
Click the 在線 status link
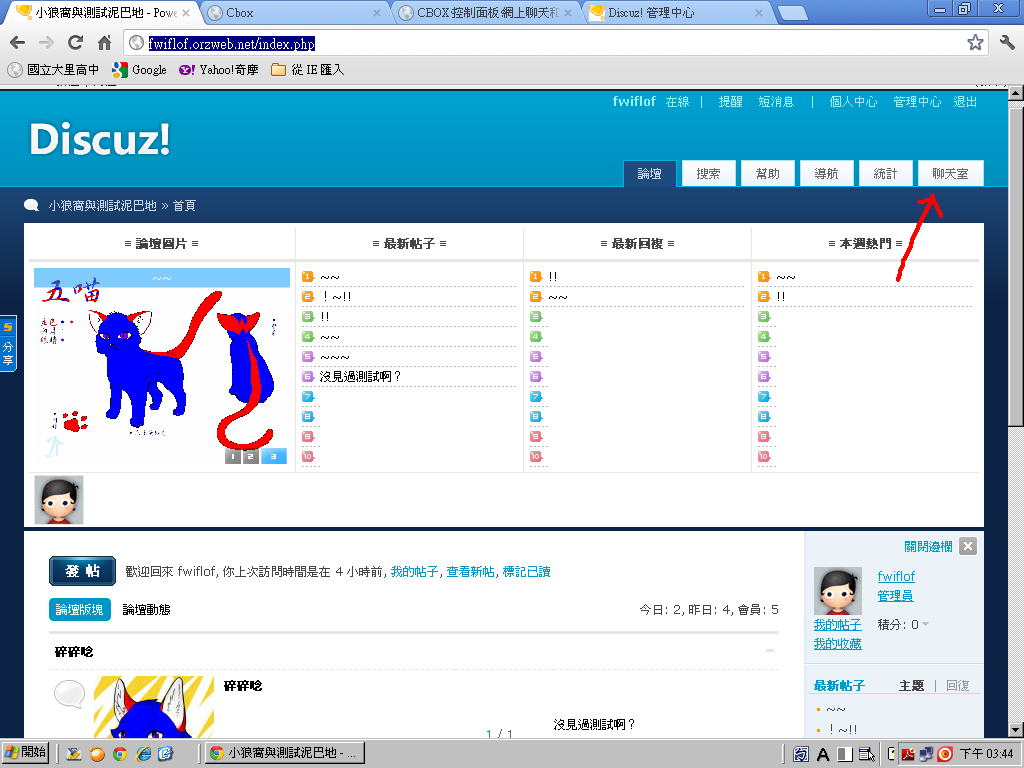click(678, 102)
